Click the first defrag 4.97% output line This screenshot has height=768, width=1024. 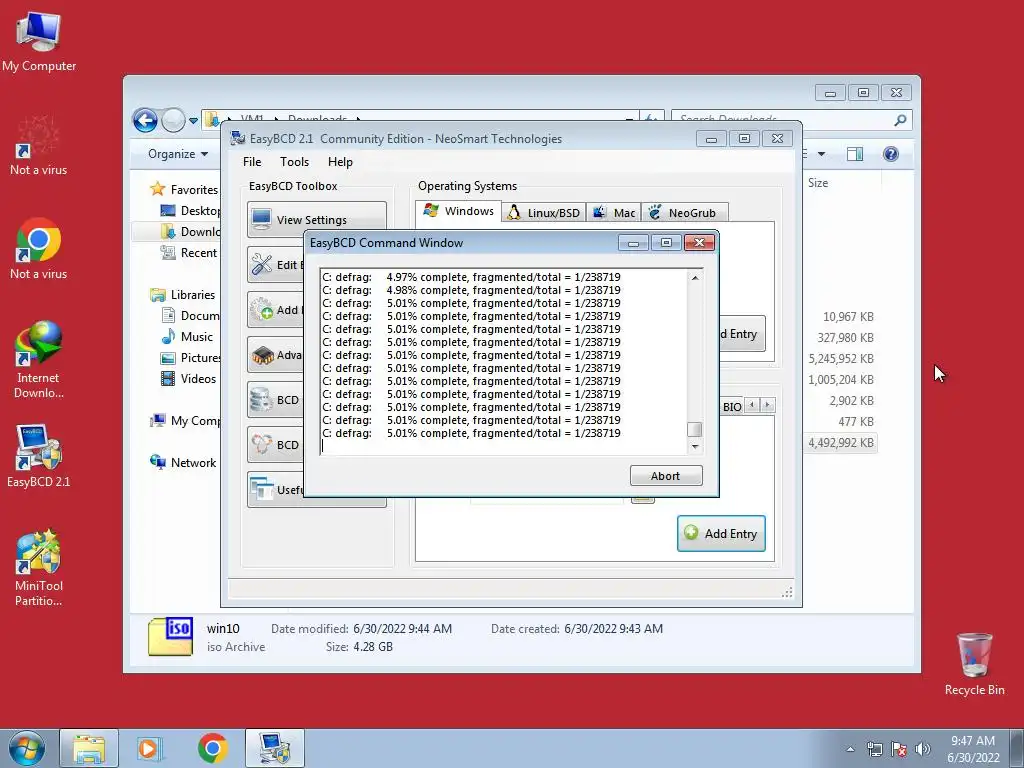471,277
